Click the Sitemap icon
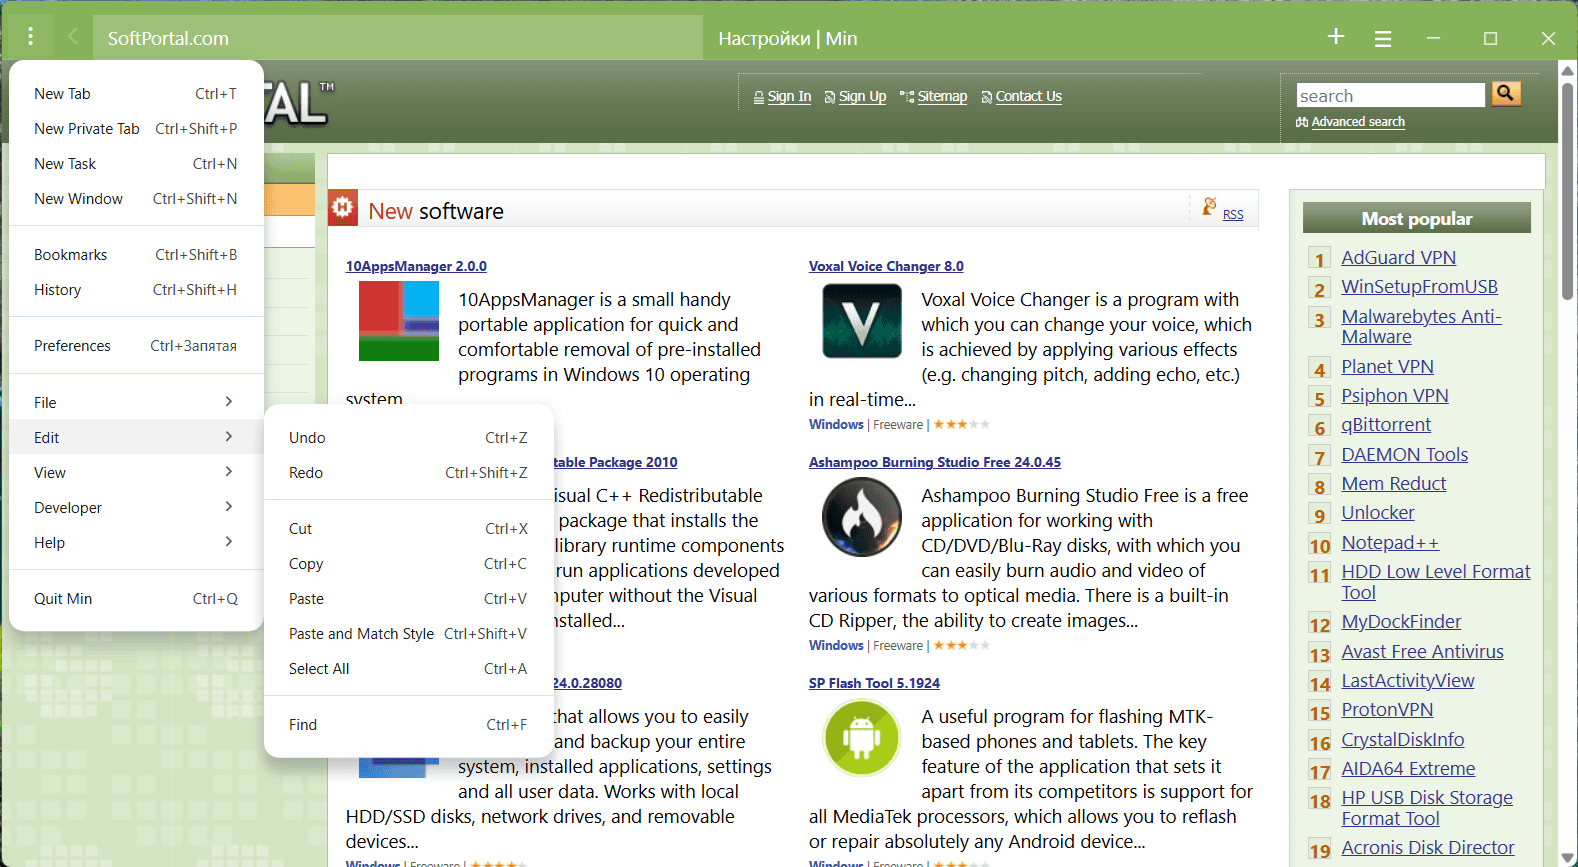Screen dimensions: 1578x867 coord(907,97)
